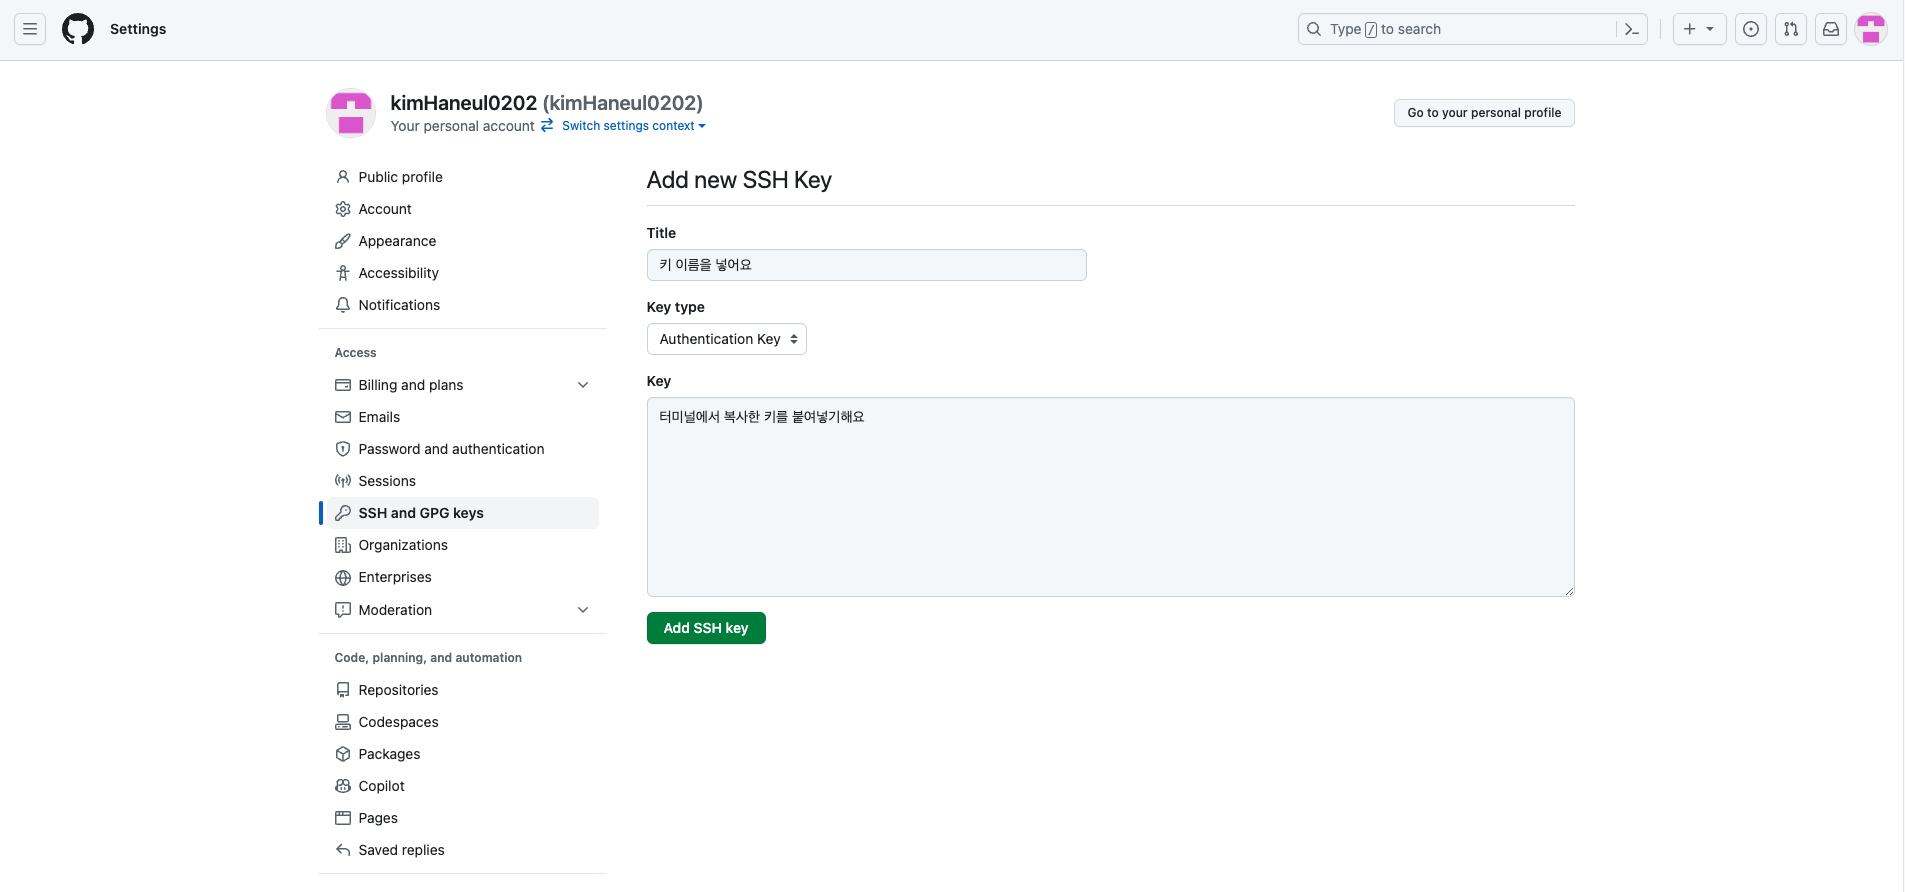Viewport: 1905px width, 892px height.
Task: Open Accessibility settings page
Action: pyautogui.click(x=463, y=273)
